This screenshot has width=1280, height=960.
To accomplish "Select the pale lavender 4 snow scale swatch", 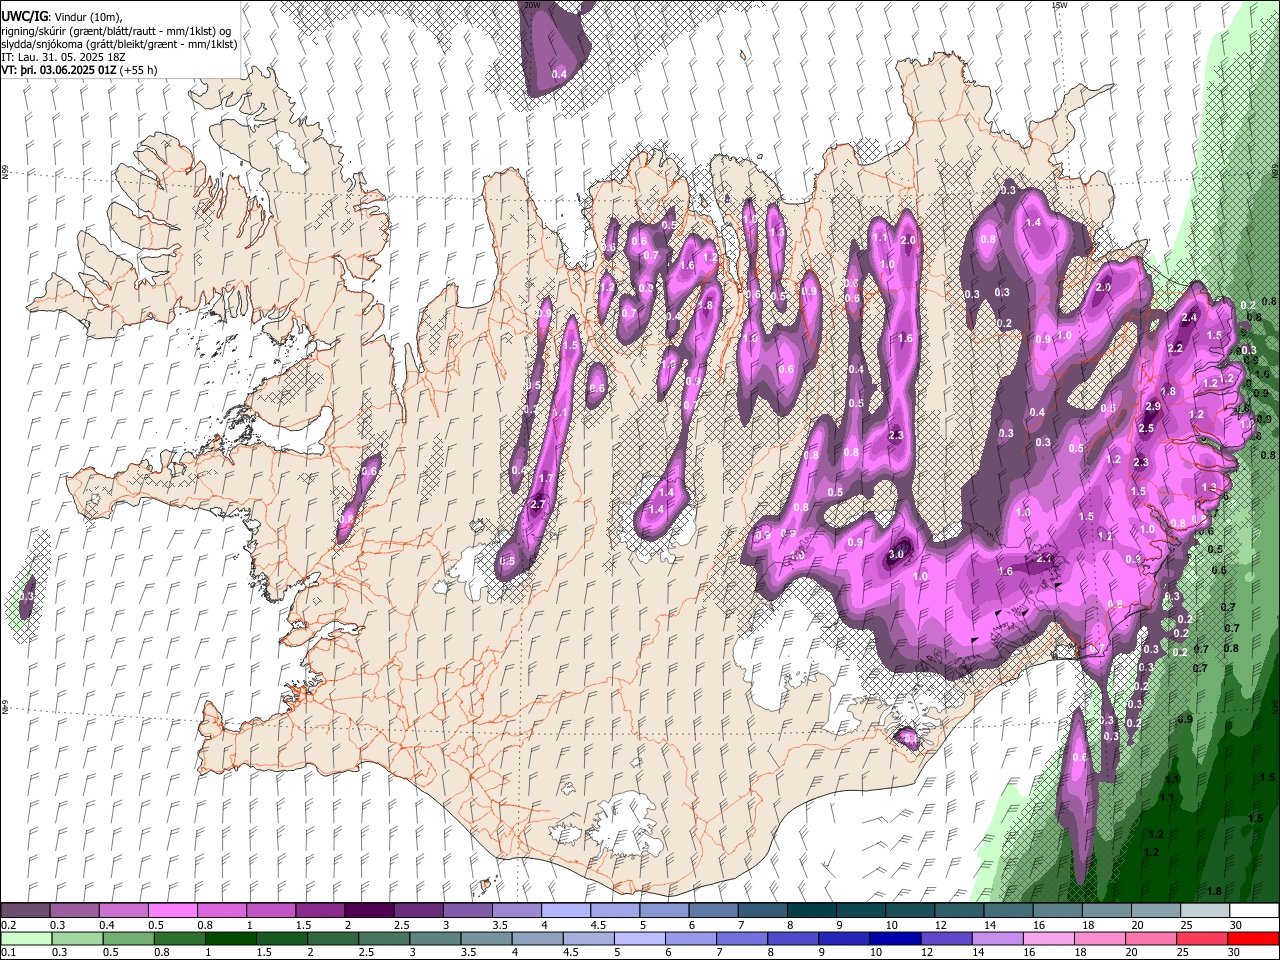I will pos(564,911).
